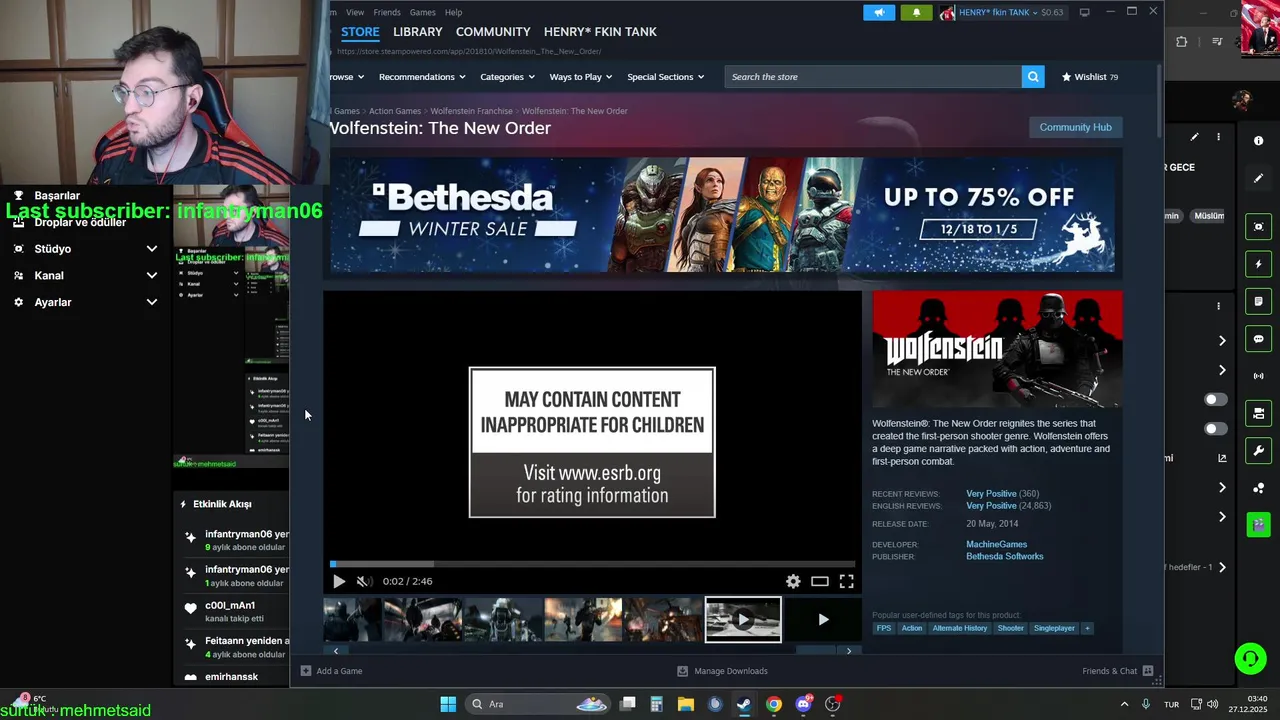The height and width of the screenshot is (720, 1280).
Task: Open the notes page sidebar icon
Action: click(x=1258, y=301)
